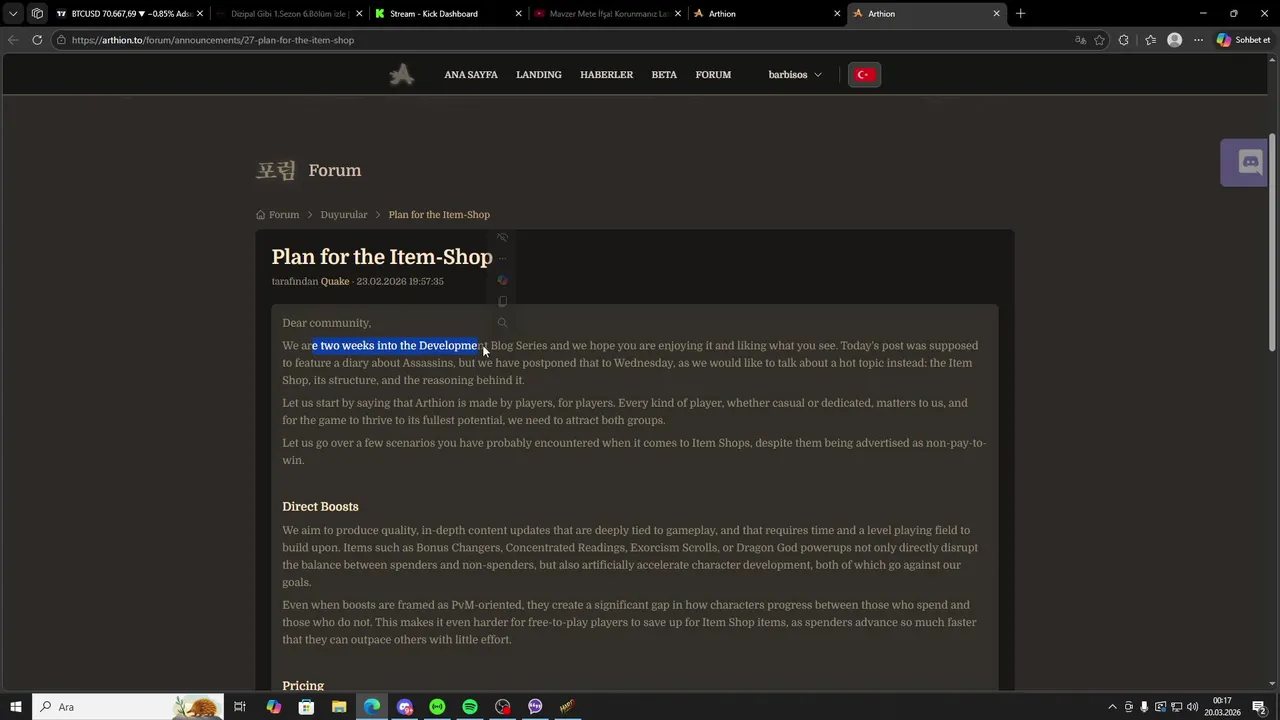The width and height of the screenshot is (1280, 720).
Task: Open more options in the selection mini toolbar
Action: (x=502, y=259)
